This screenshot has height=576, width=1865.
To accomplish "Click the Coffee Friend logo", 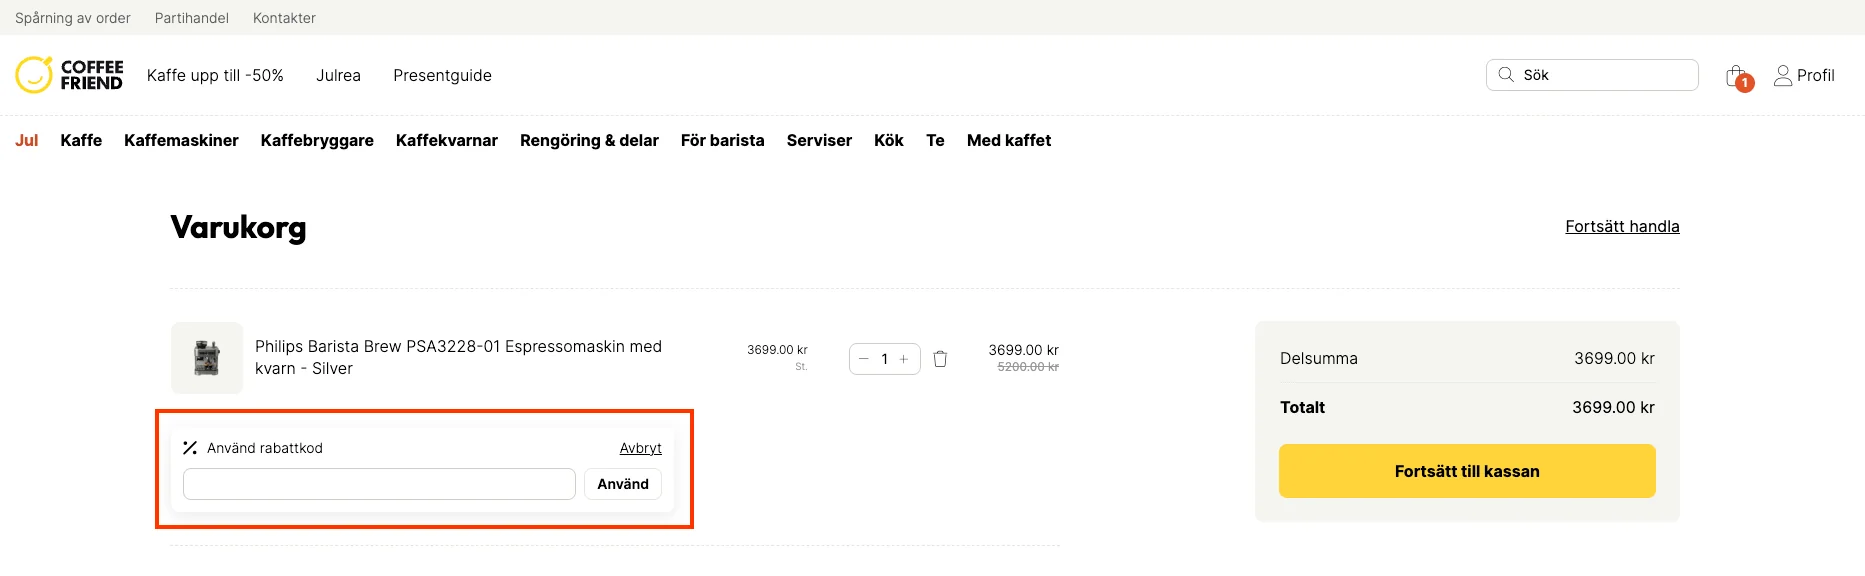I will pos(70,75).
